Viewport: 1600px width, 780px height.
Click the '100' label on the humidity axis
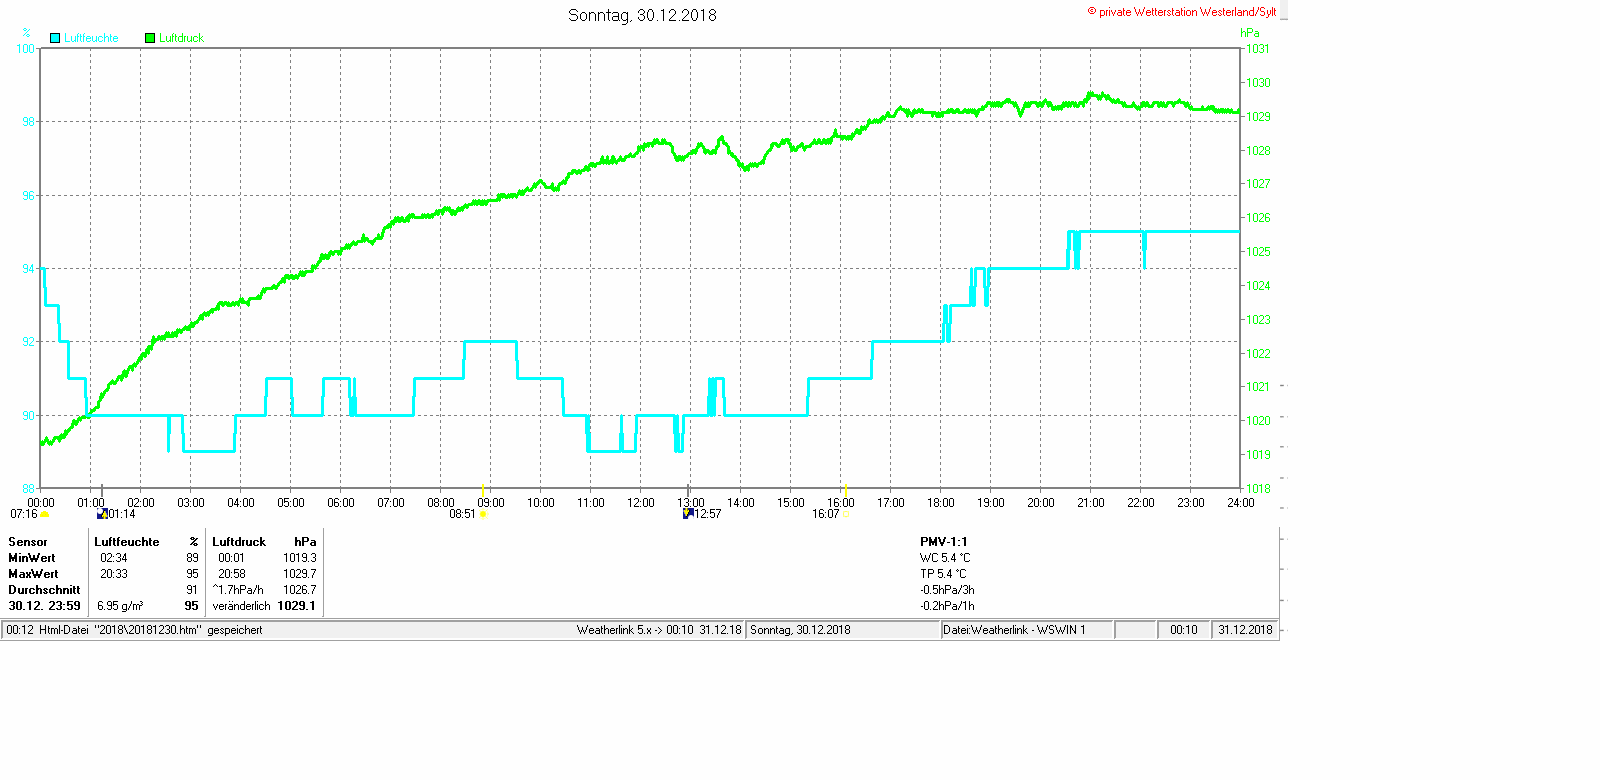click(x=25, y=48)
